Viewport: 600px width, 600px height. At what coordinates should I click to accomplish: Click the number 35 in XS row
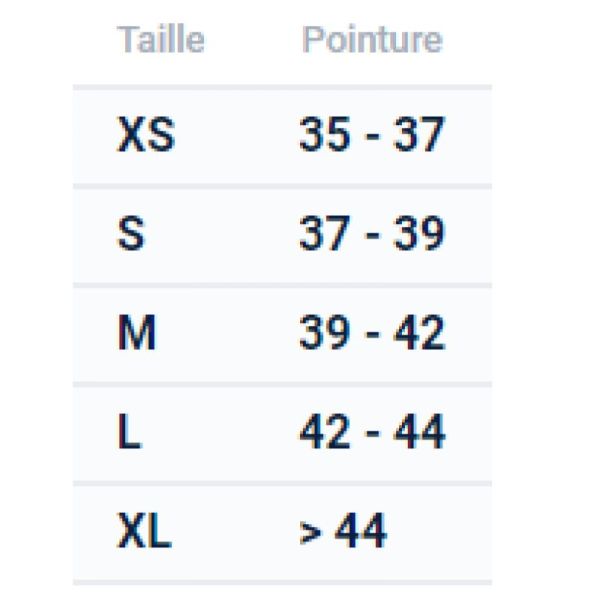[324, 134]
